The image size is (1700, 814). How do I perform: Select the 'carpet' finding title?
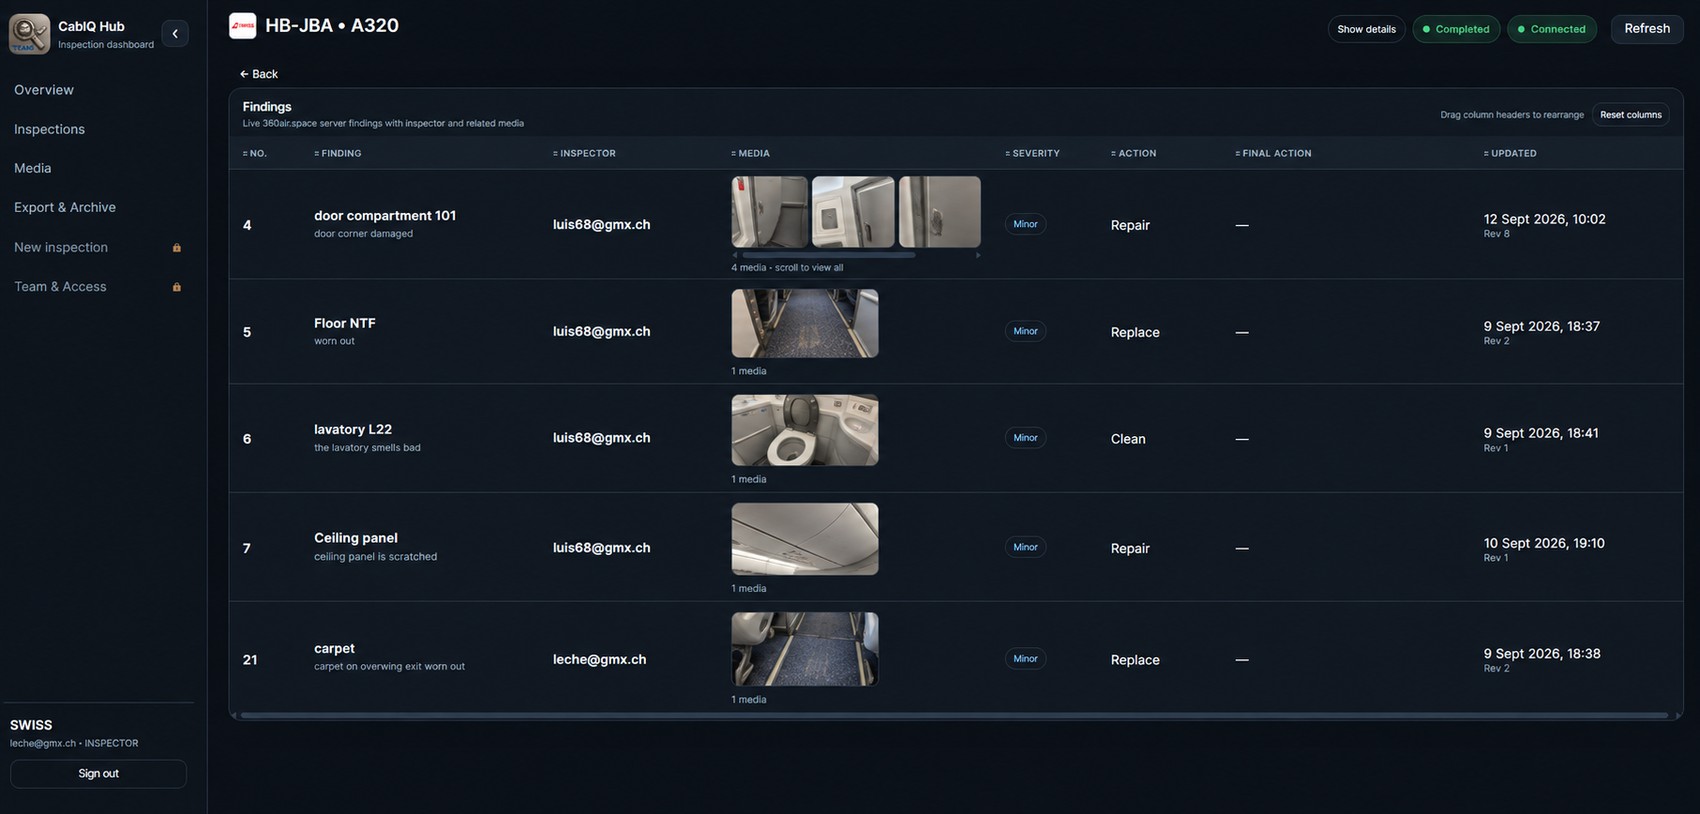[334, 649]
